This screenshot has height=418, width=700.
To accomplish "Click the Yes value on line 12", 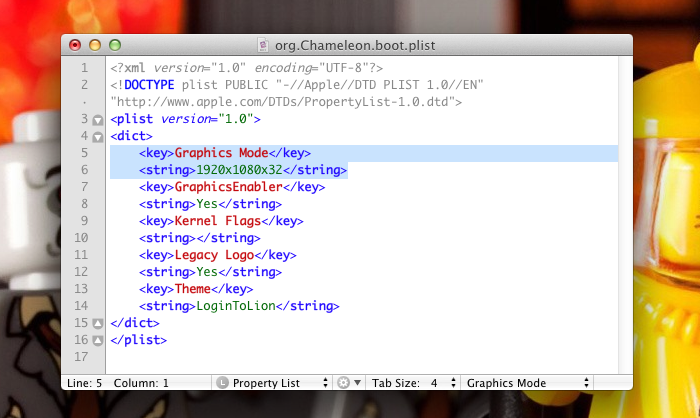I will point(207,272).
